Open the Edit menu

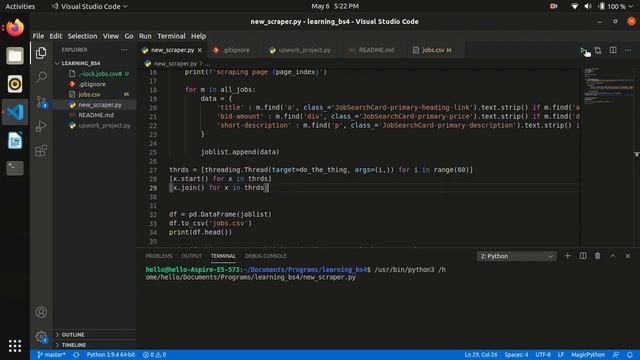point(56,36)
